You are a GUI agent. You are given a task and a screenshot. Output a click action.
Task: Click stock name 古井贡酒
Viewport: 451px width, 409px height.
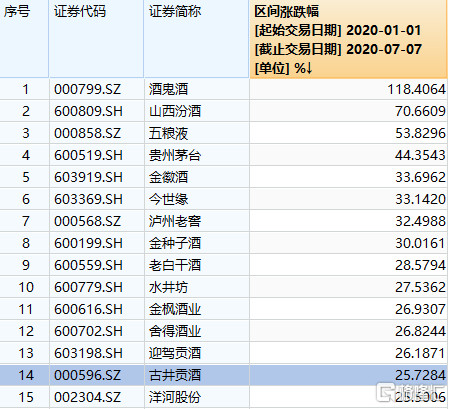click(175, 375)
